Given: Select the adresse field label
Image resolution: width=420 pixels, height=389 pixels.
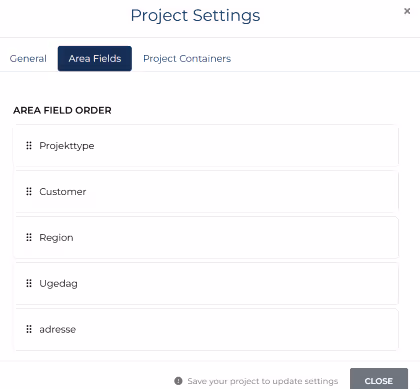Looking at the screenshot, I should tap(58, 330).
